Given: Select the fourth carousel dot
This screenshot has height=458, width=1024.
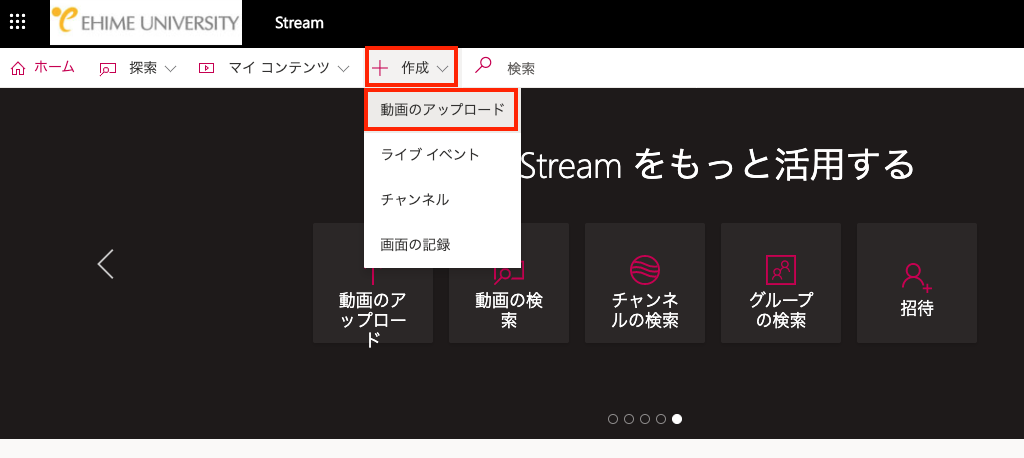Looking at the screenshot, I should coord(661,419).
